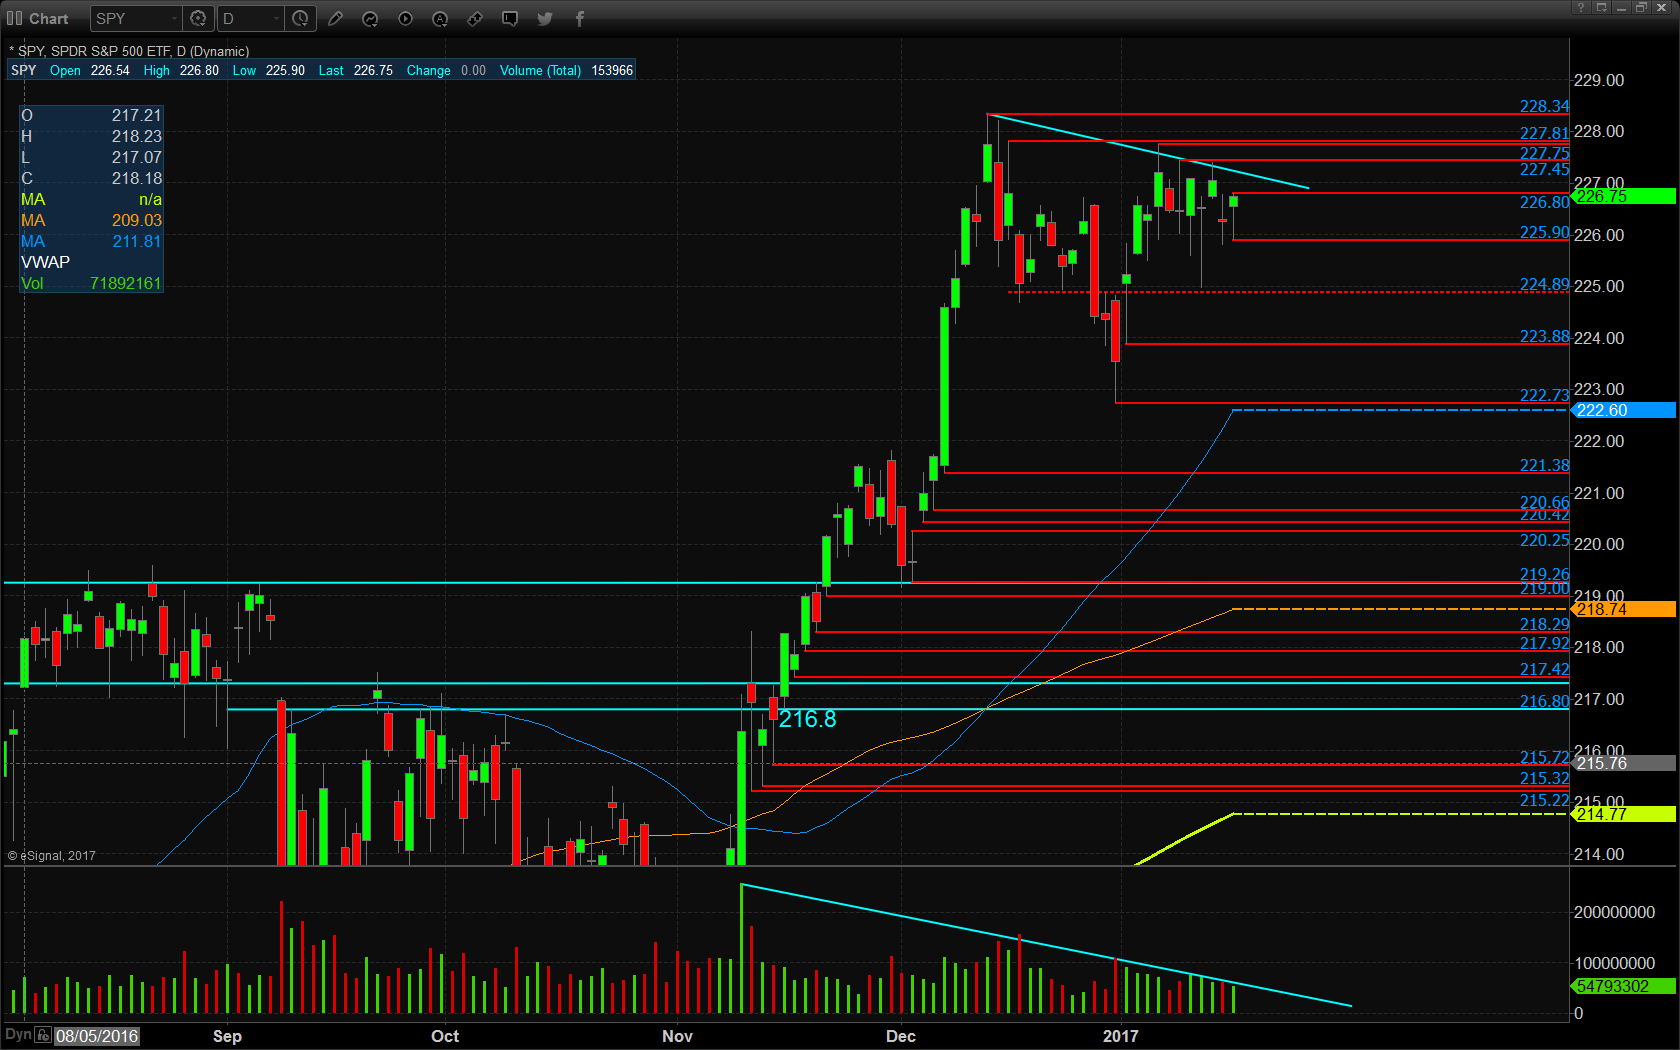The height and width of the screenshot is (1050, 1680).
Task: Click the 228.34 resistance line label
Action: click(1544, 106)
